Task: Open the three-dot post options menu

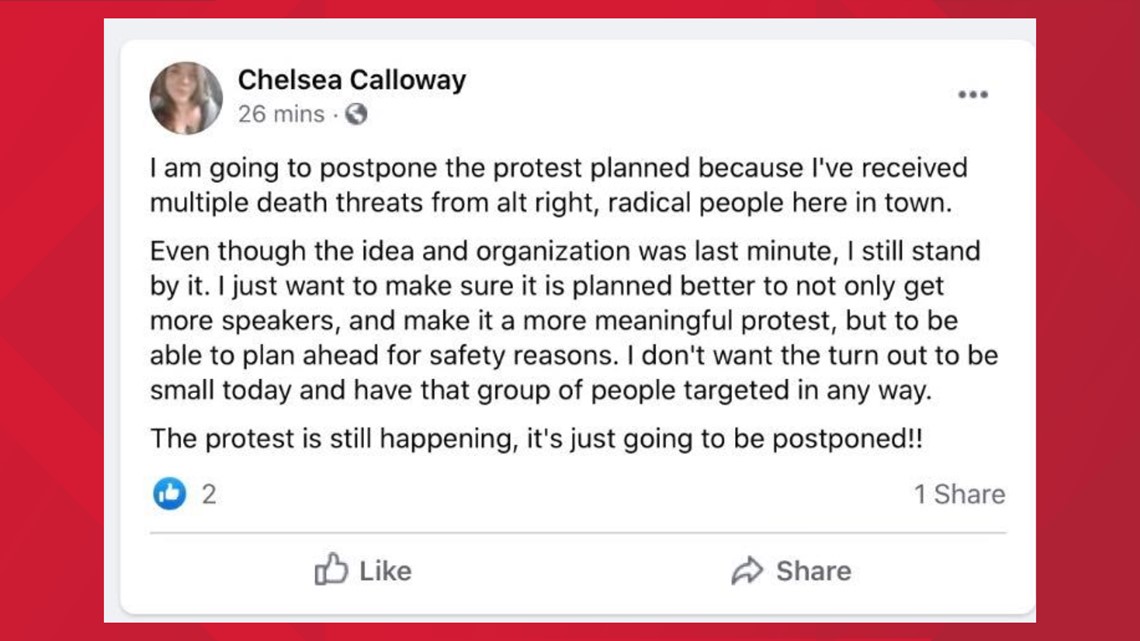Action: (973, 94)
